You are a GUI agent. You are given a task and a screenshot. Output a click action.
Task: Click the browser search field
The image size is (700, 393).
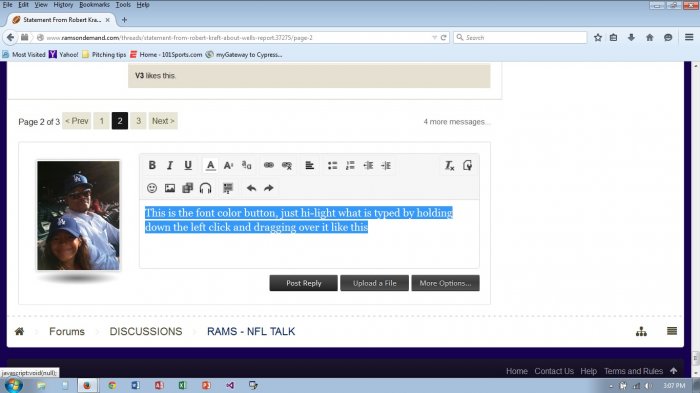520,38
